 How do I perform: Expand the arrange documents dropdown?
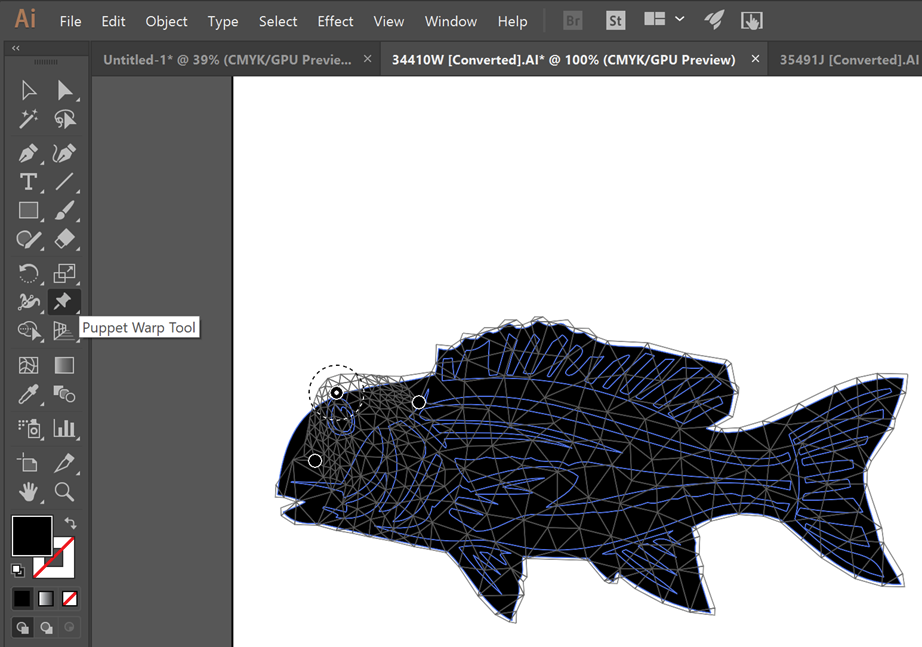(x=679, y=20)
